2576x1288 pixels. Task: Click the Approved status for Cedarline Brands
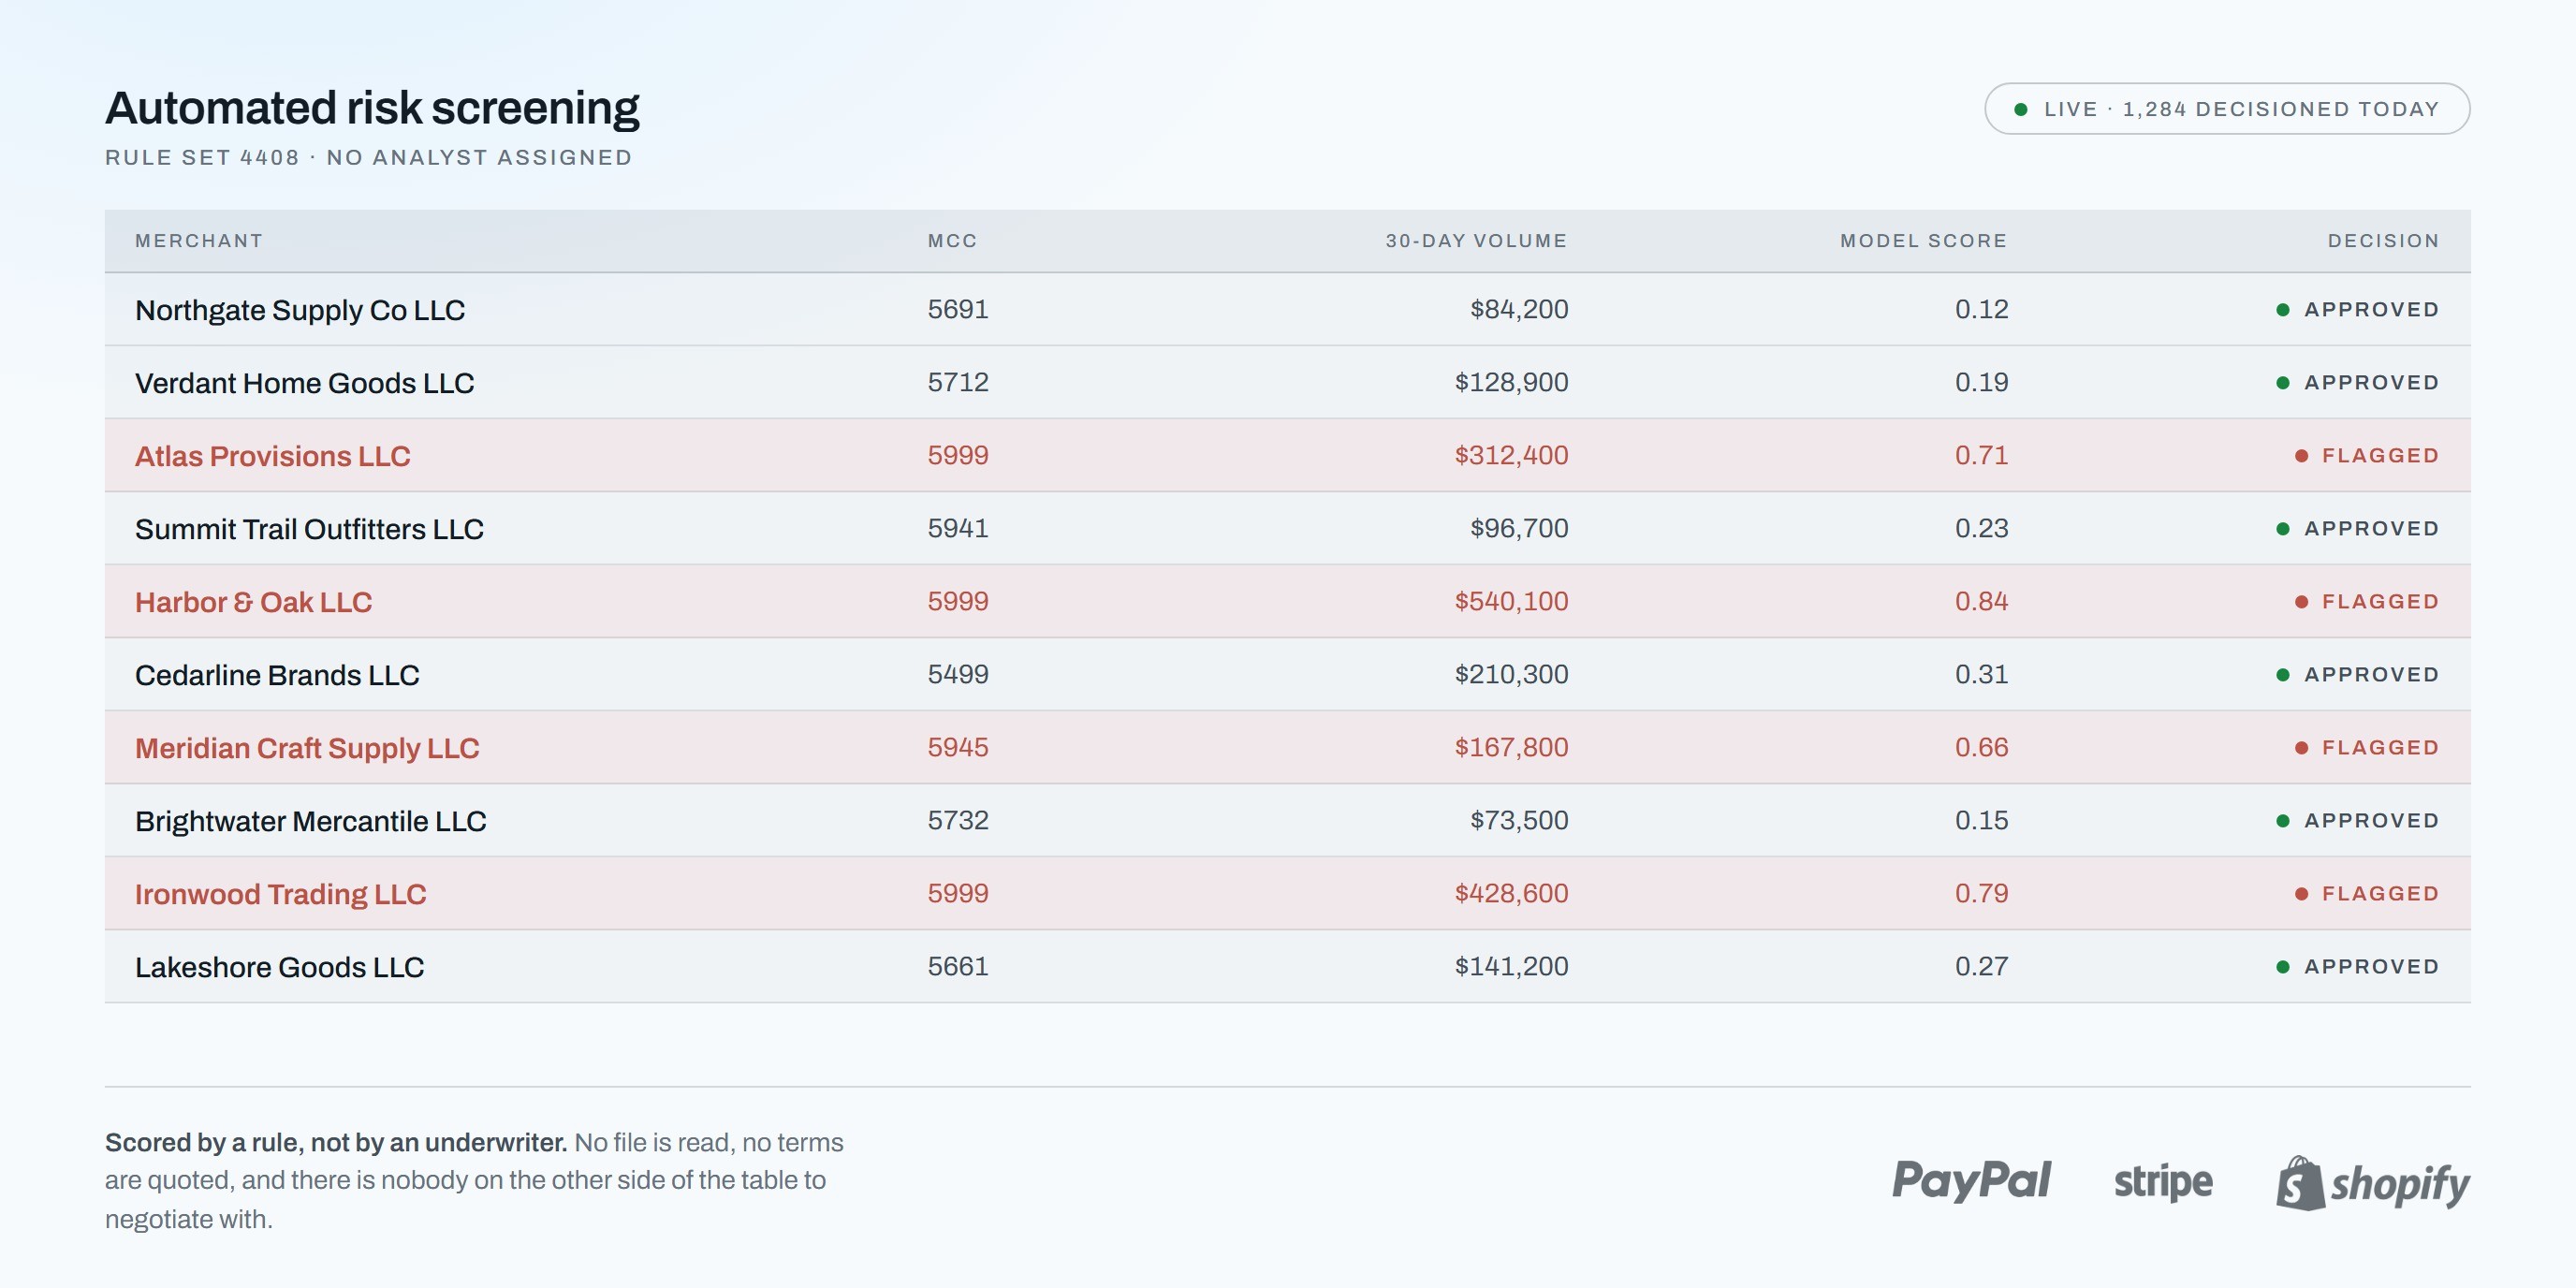(2358, 675)
